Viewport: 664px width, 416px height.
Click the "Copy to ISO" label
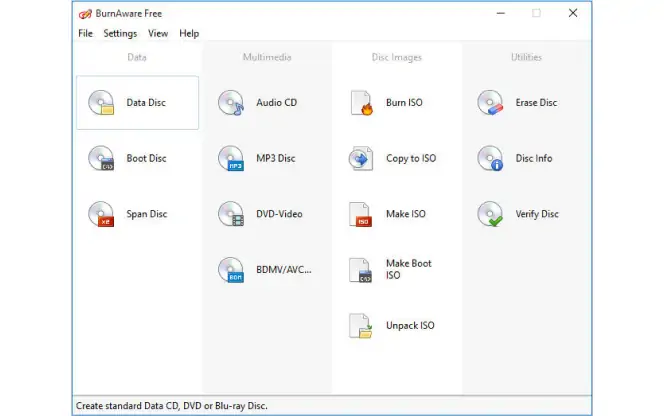click(411, 158)
